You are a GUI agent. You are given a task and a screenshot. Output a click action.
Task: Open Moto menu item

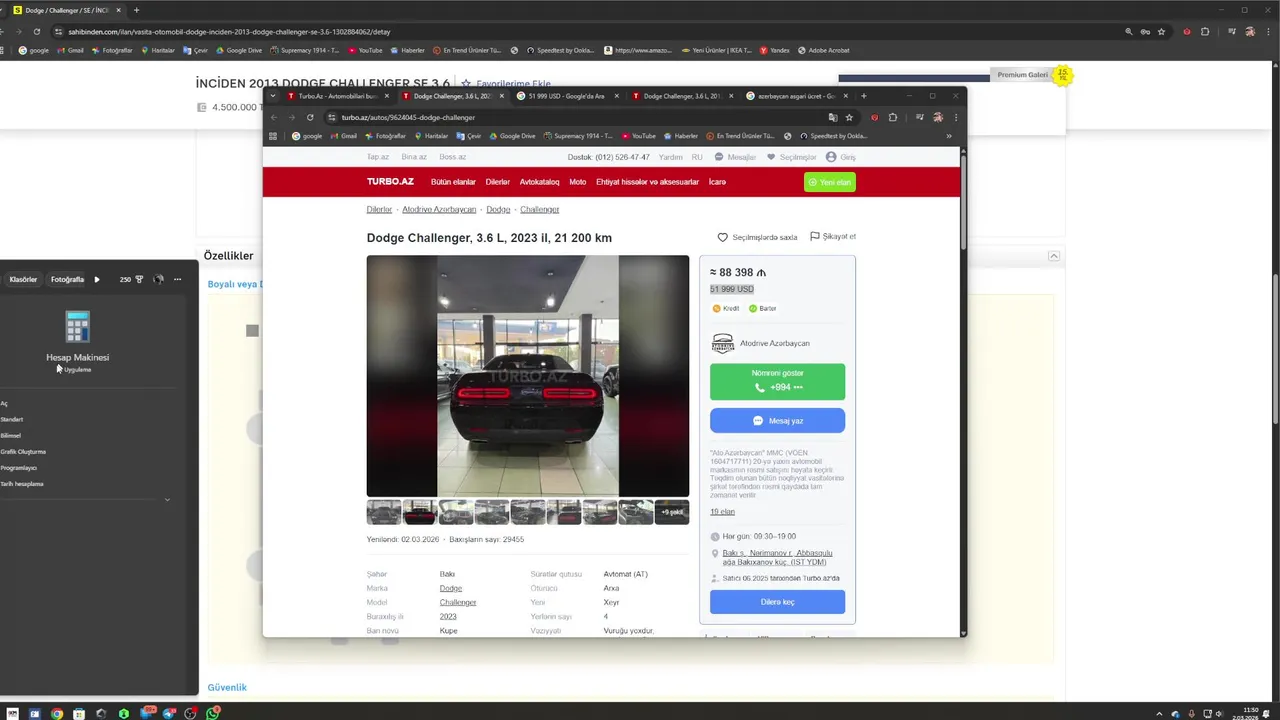coord(578,182)
